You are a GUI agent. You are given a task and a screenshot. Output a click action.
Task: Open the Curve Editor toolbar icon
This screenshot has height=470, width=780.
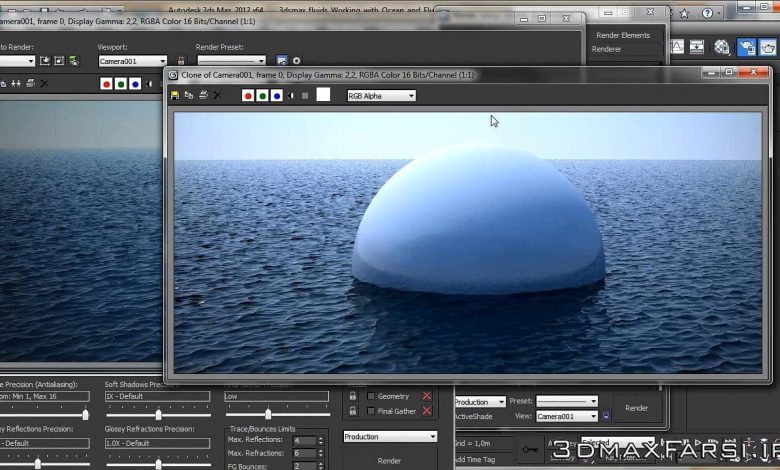coord(677,47)
